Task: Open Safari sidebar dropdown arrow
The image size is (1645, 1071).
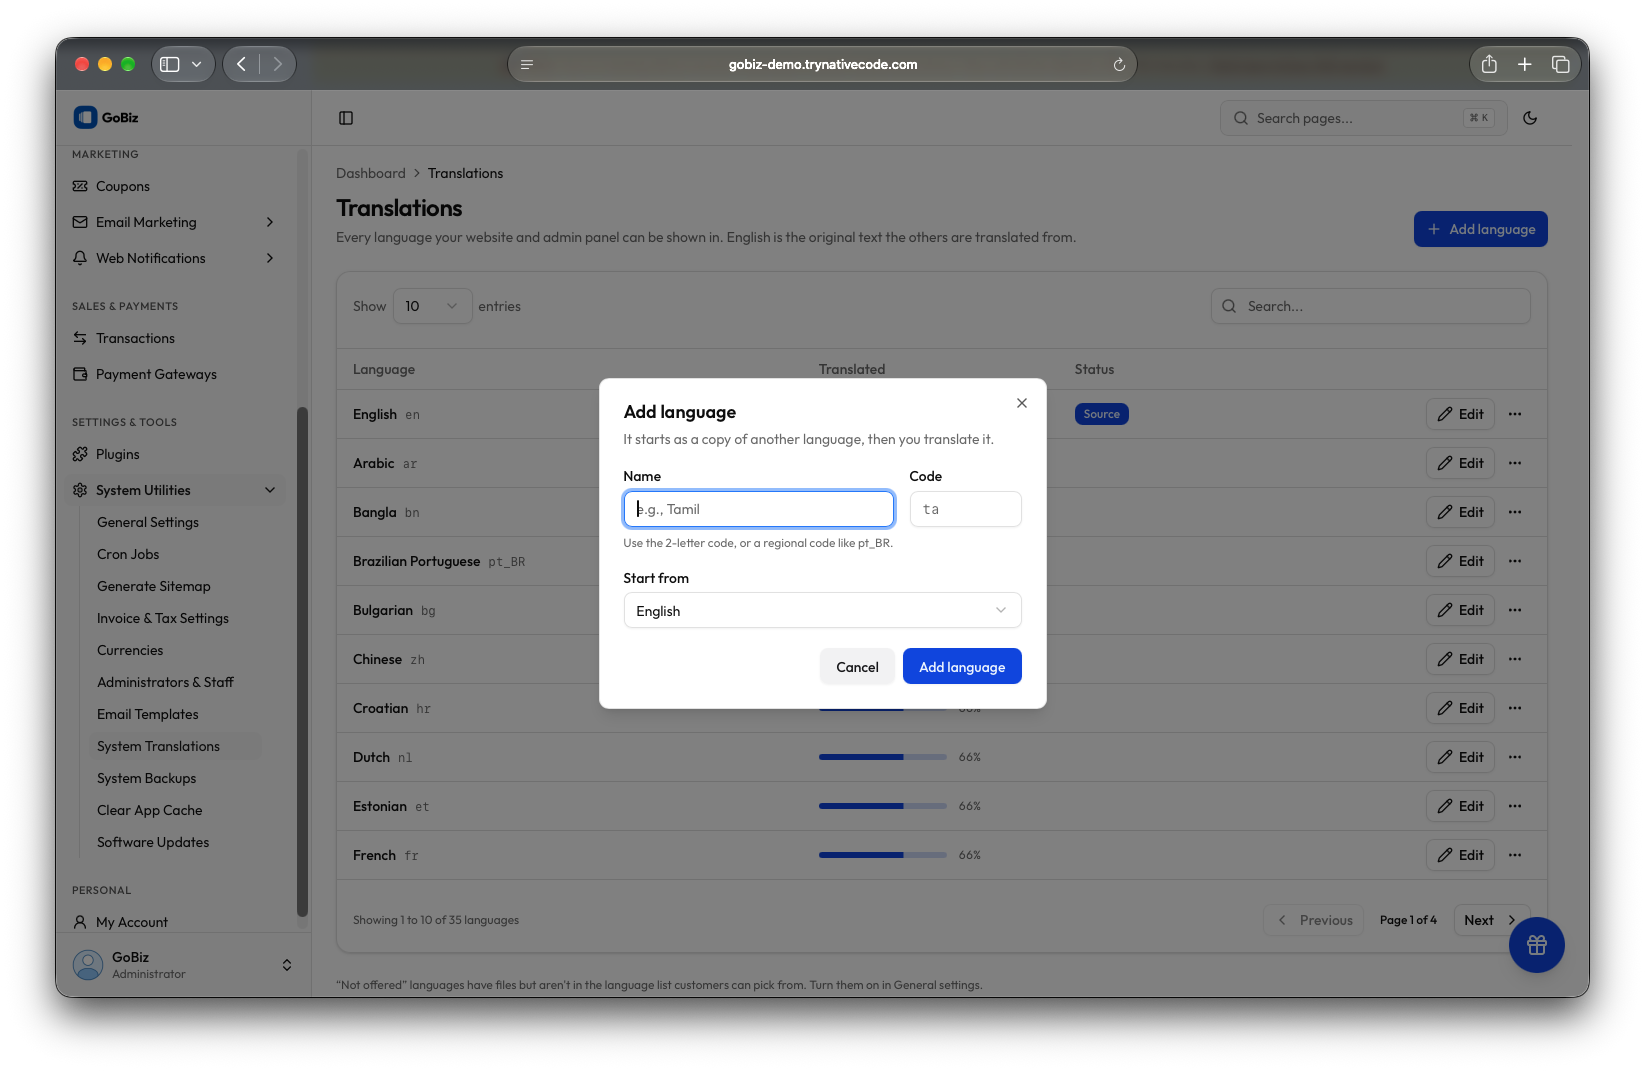Action: click(x=197, y=64)
